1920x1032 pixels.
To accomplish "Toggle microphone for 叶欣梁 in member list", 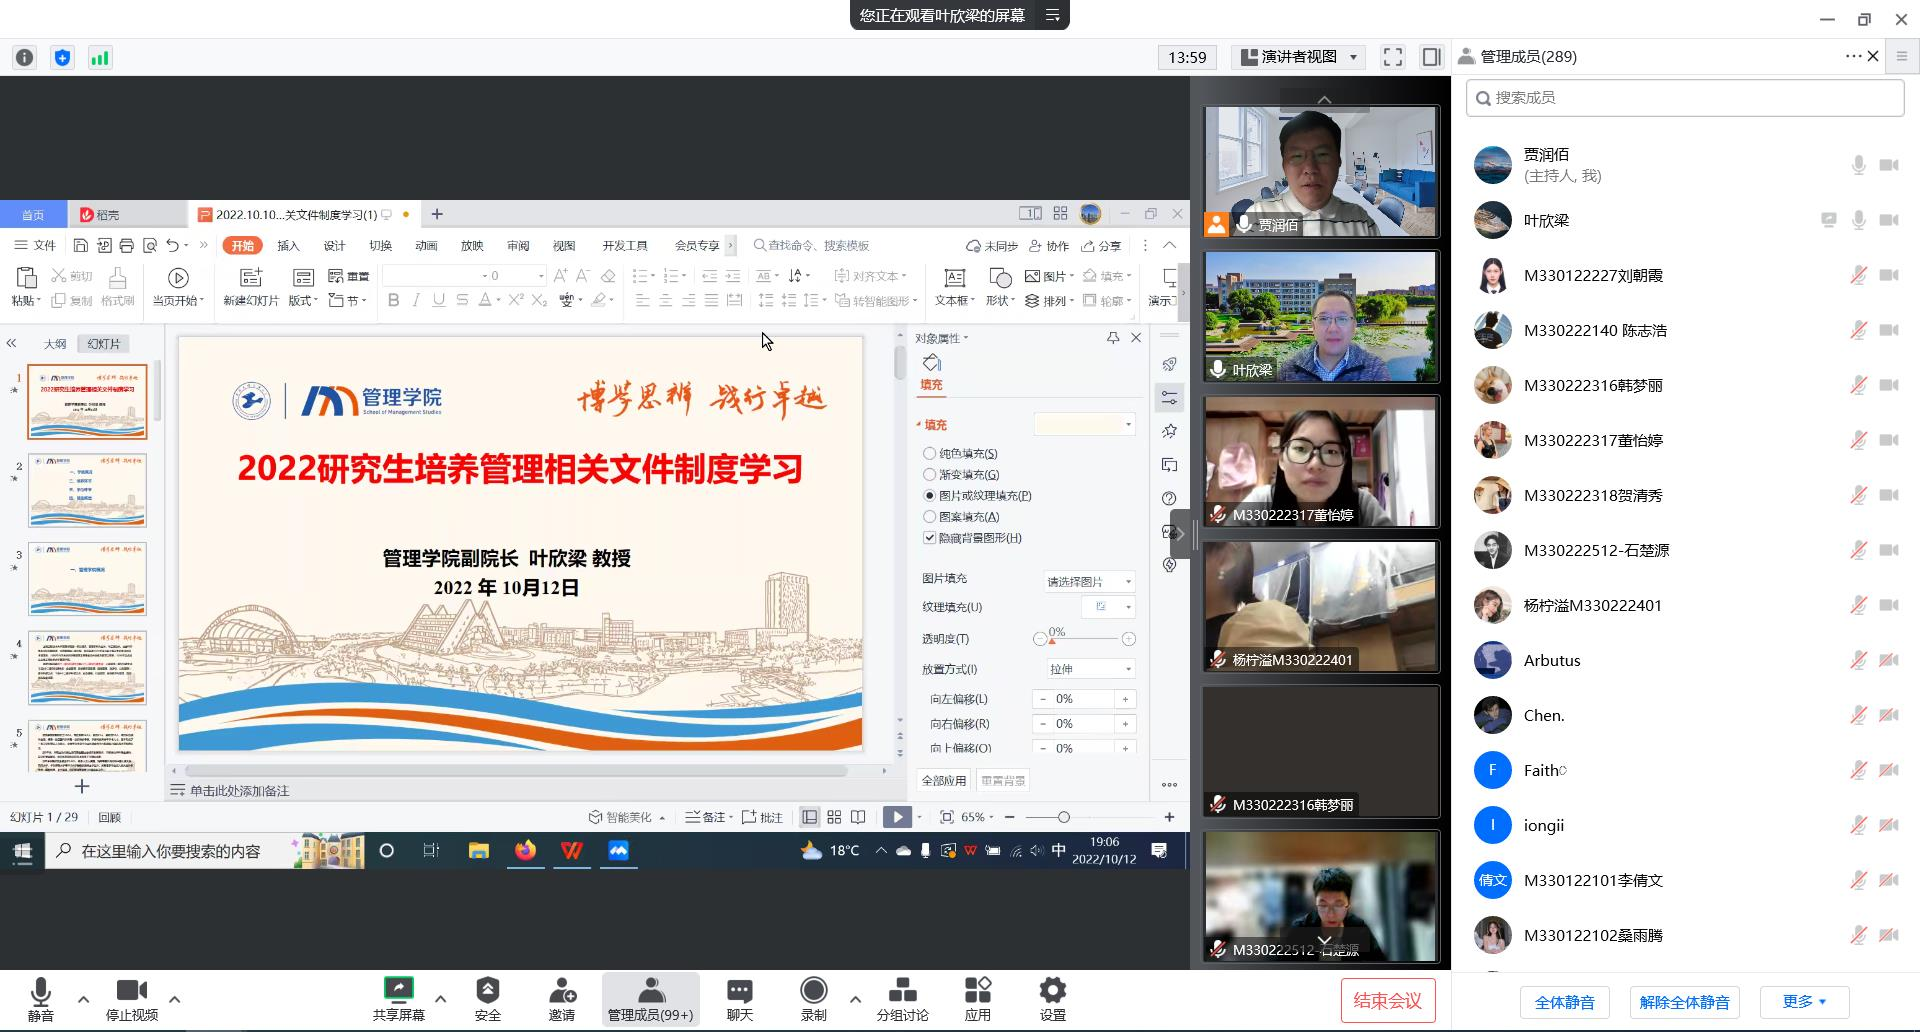I will point(1858,220).
